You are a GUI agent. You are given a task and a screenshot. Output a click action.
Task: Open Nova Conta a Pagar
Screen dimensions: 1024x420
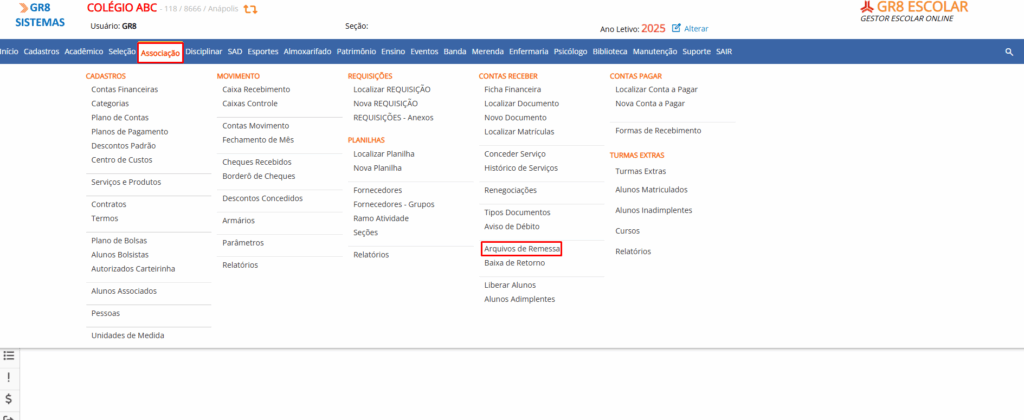[x=650, y=103]
